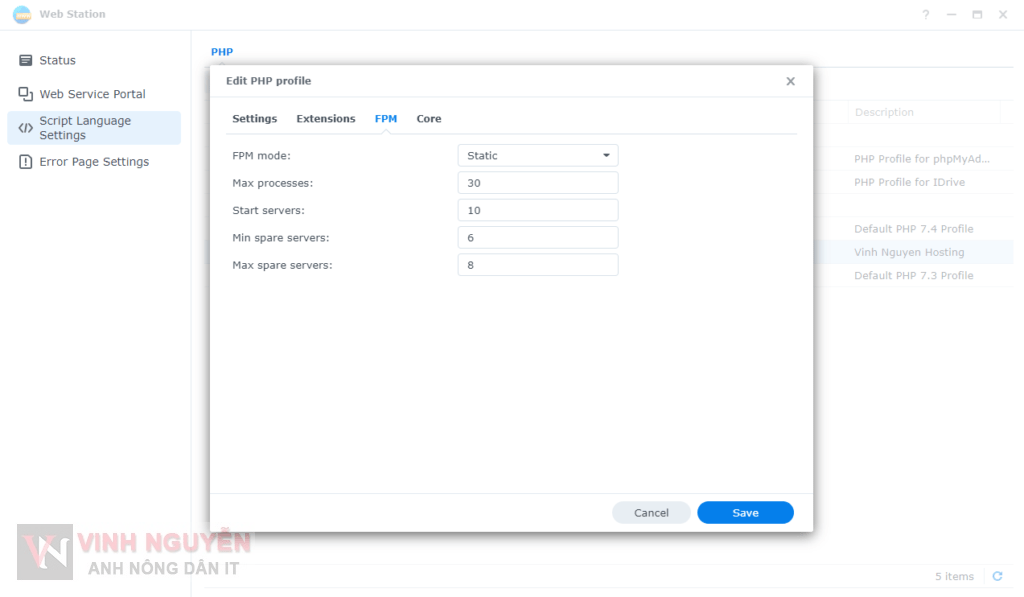Click the Min spare servers field
The height and width of the screenshot is (597, 1024).
point(538,238)
